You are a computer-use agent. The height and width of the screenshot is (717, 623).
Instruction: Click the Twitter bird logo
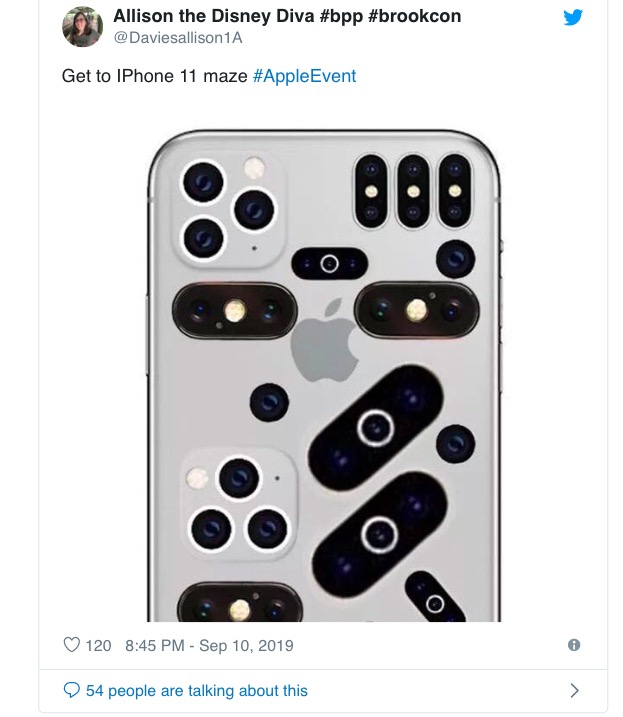[x=573, y=17]
